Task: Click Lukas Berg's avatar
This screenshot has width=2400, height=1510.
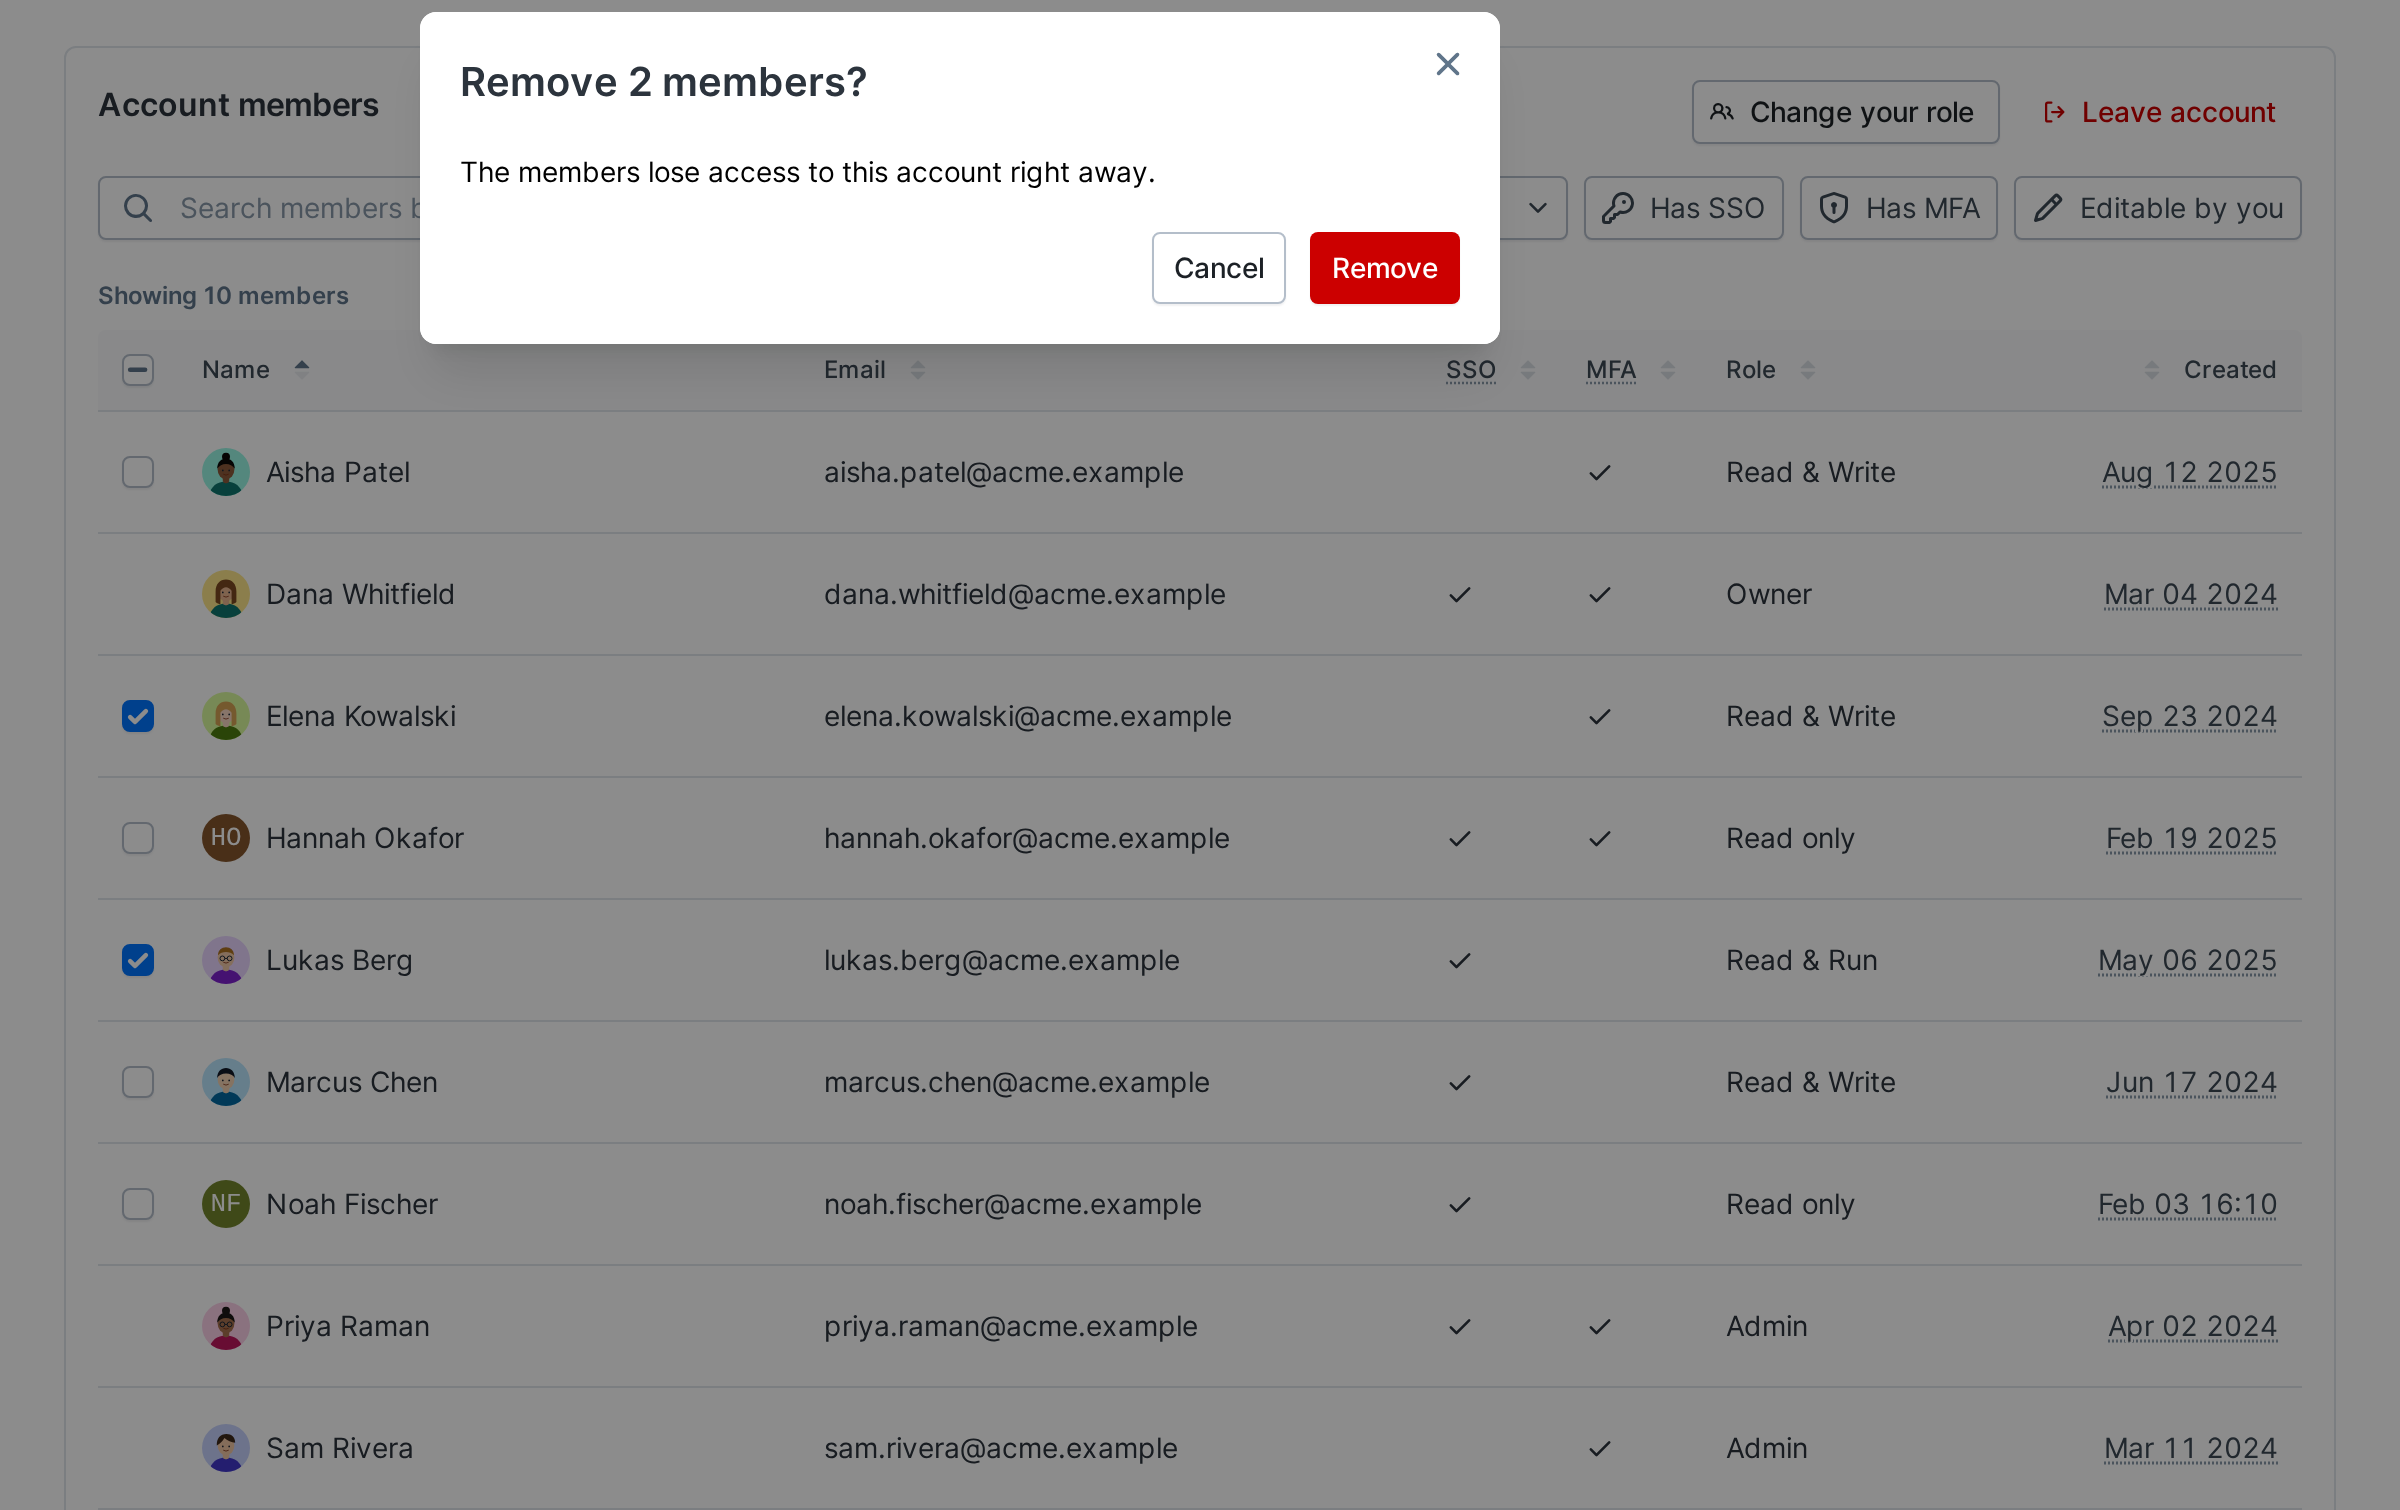Action: [x=226, y=960]
